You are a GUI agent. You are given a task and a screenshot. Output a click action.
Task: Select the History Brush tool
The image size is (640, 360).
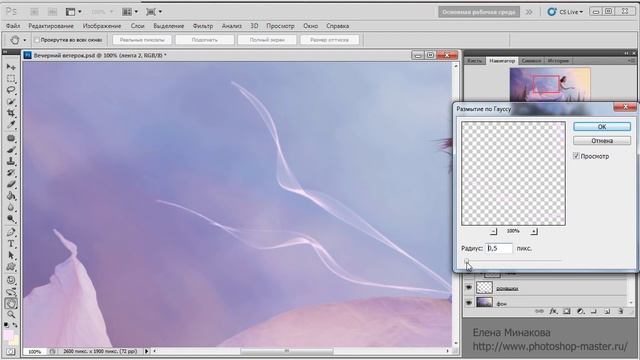coord(11,173)
